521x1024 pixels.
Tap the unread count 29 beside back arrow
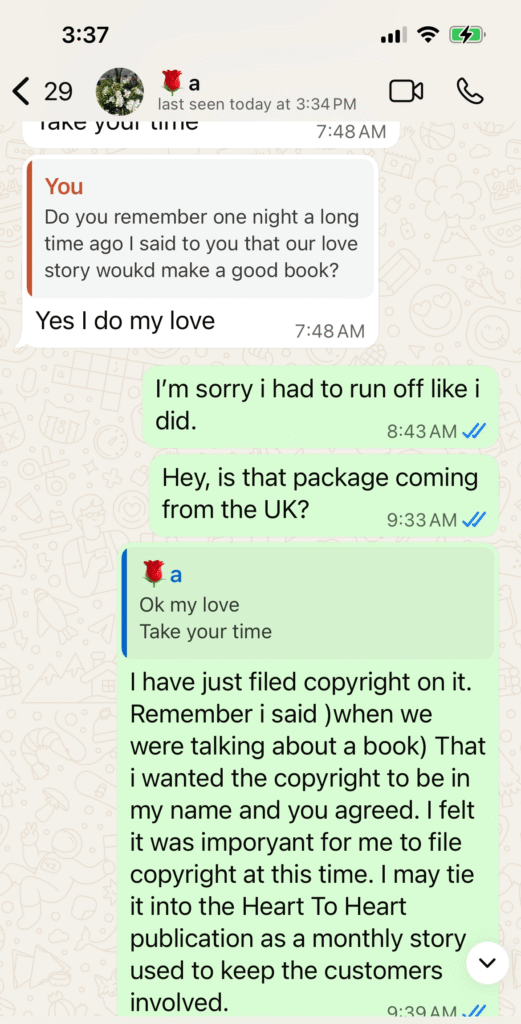(x=58, y=92)
